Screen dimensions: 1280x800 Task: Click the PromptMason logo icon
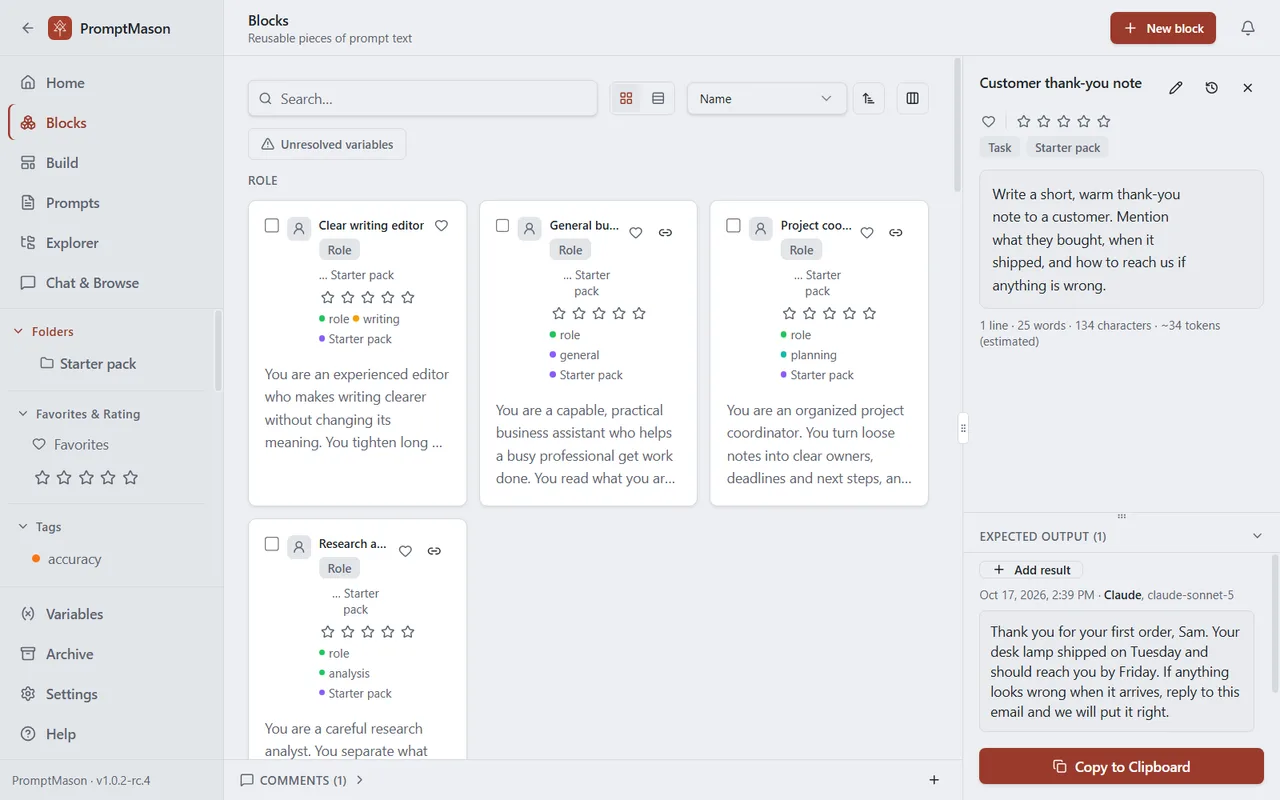[x=60, y=28]
